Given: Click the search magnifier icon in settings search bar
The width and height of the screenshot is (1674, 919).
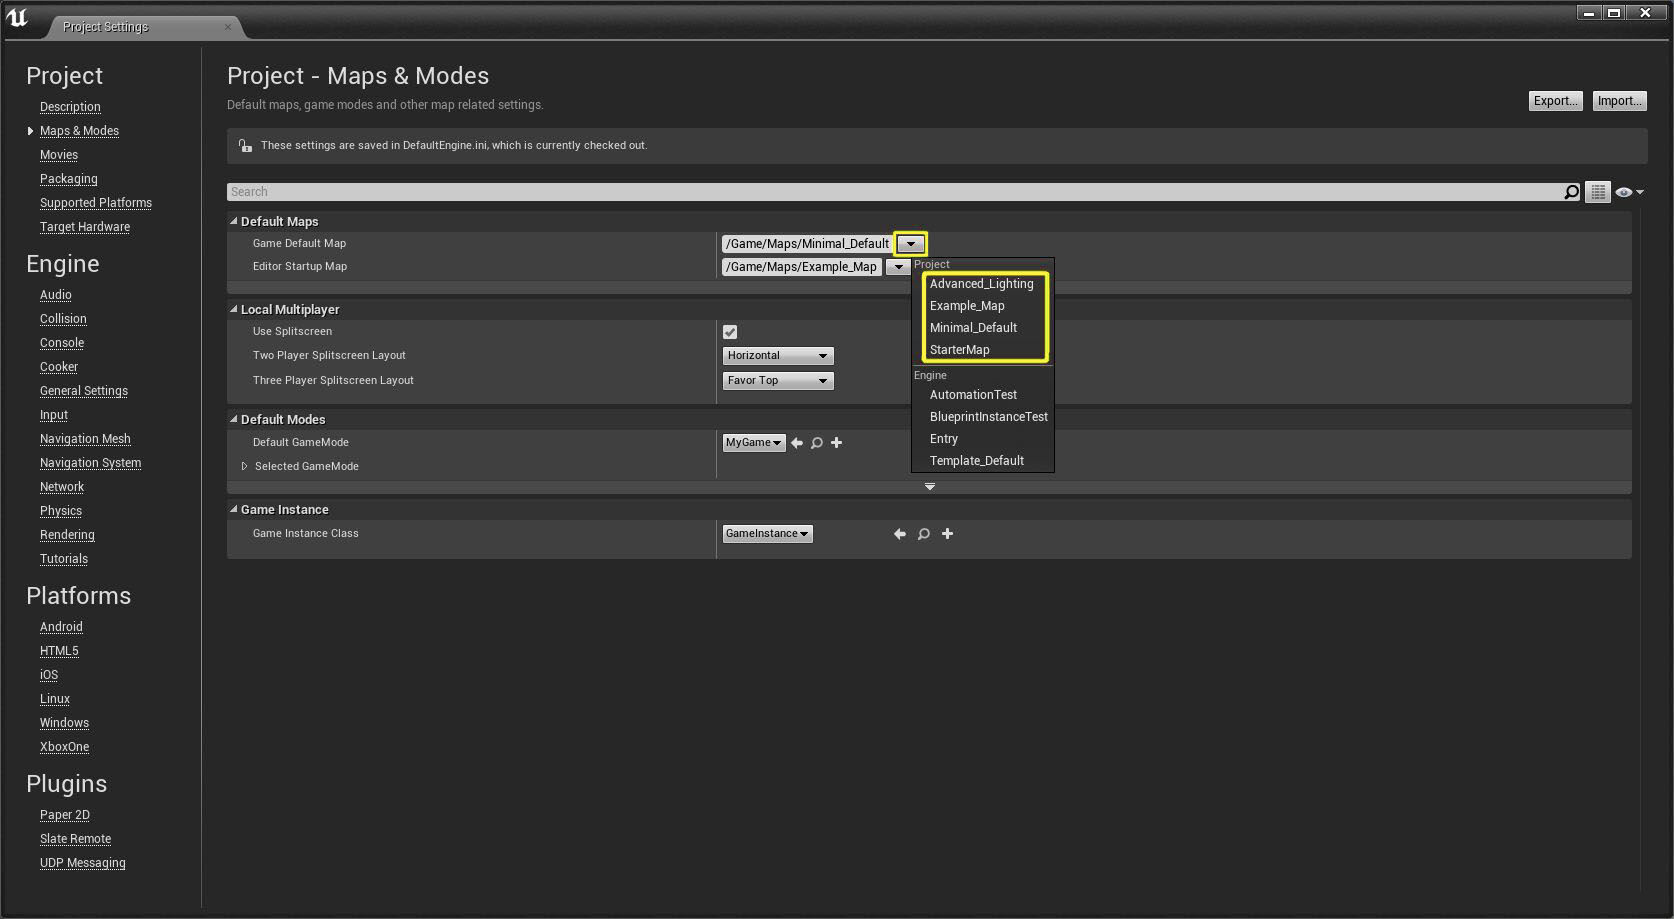Looking at the screenshot, I should click(1571, 192).
